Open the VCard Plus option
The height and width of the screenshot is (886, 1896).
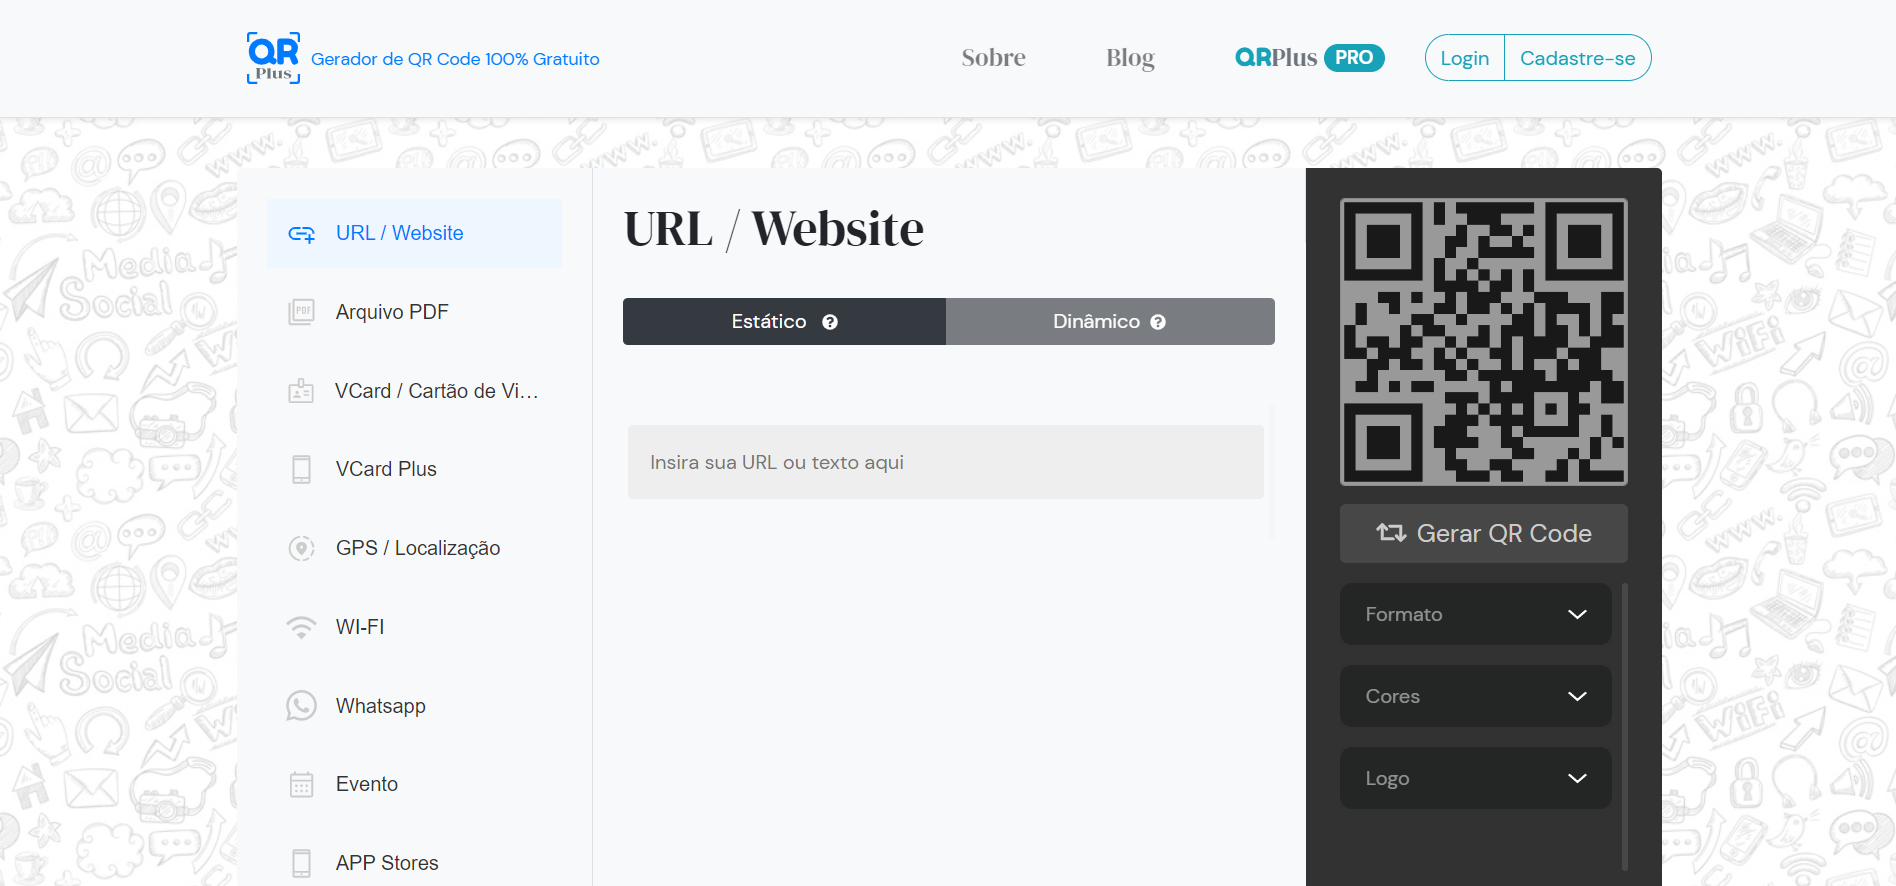coord(414,469)
